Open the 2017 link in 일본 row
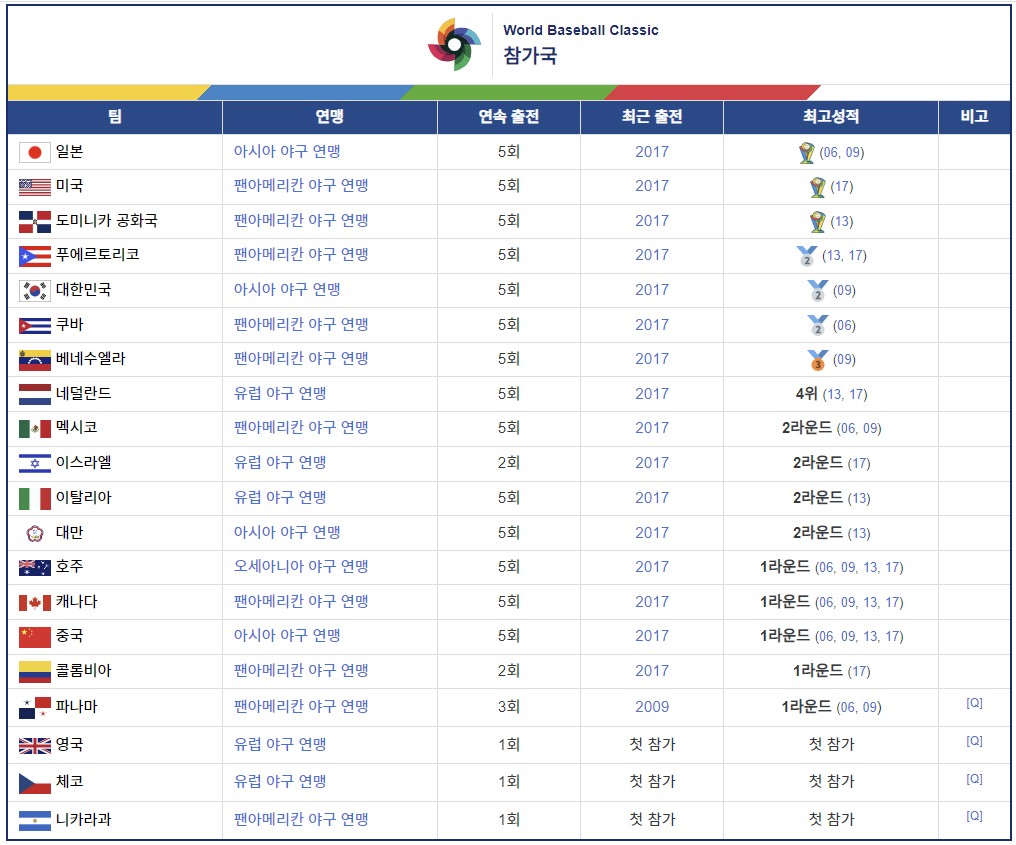The width and height of the screenshot is (1016, 845). (x=652, y=152)
